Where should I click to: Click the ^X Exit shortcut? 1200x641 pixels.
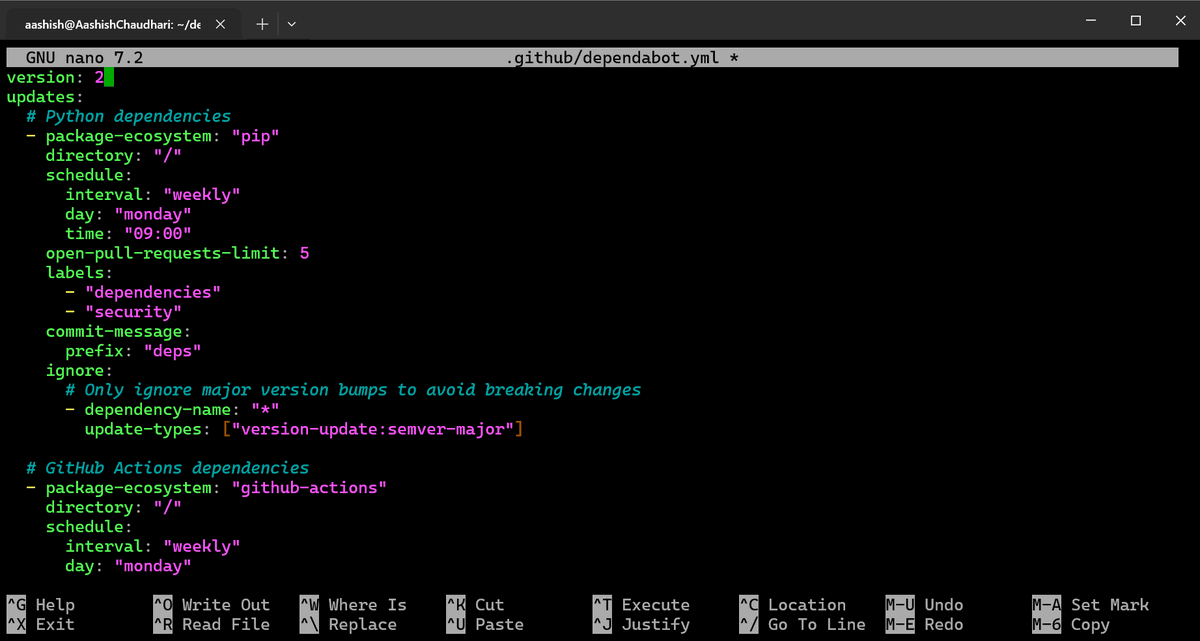pos(41,624)
